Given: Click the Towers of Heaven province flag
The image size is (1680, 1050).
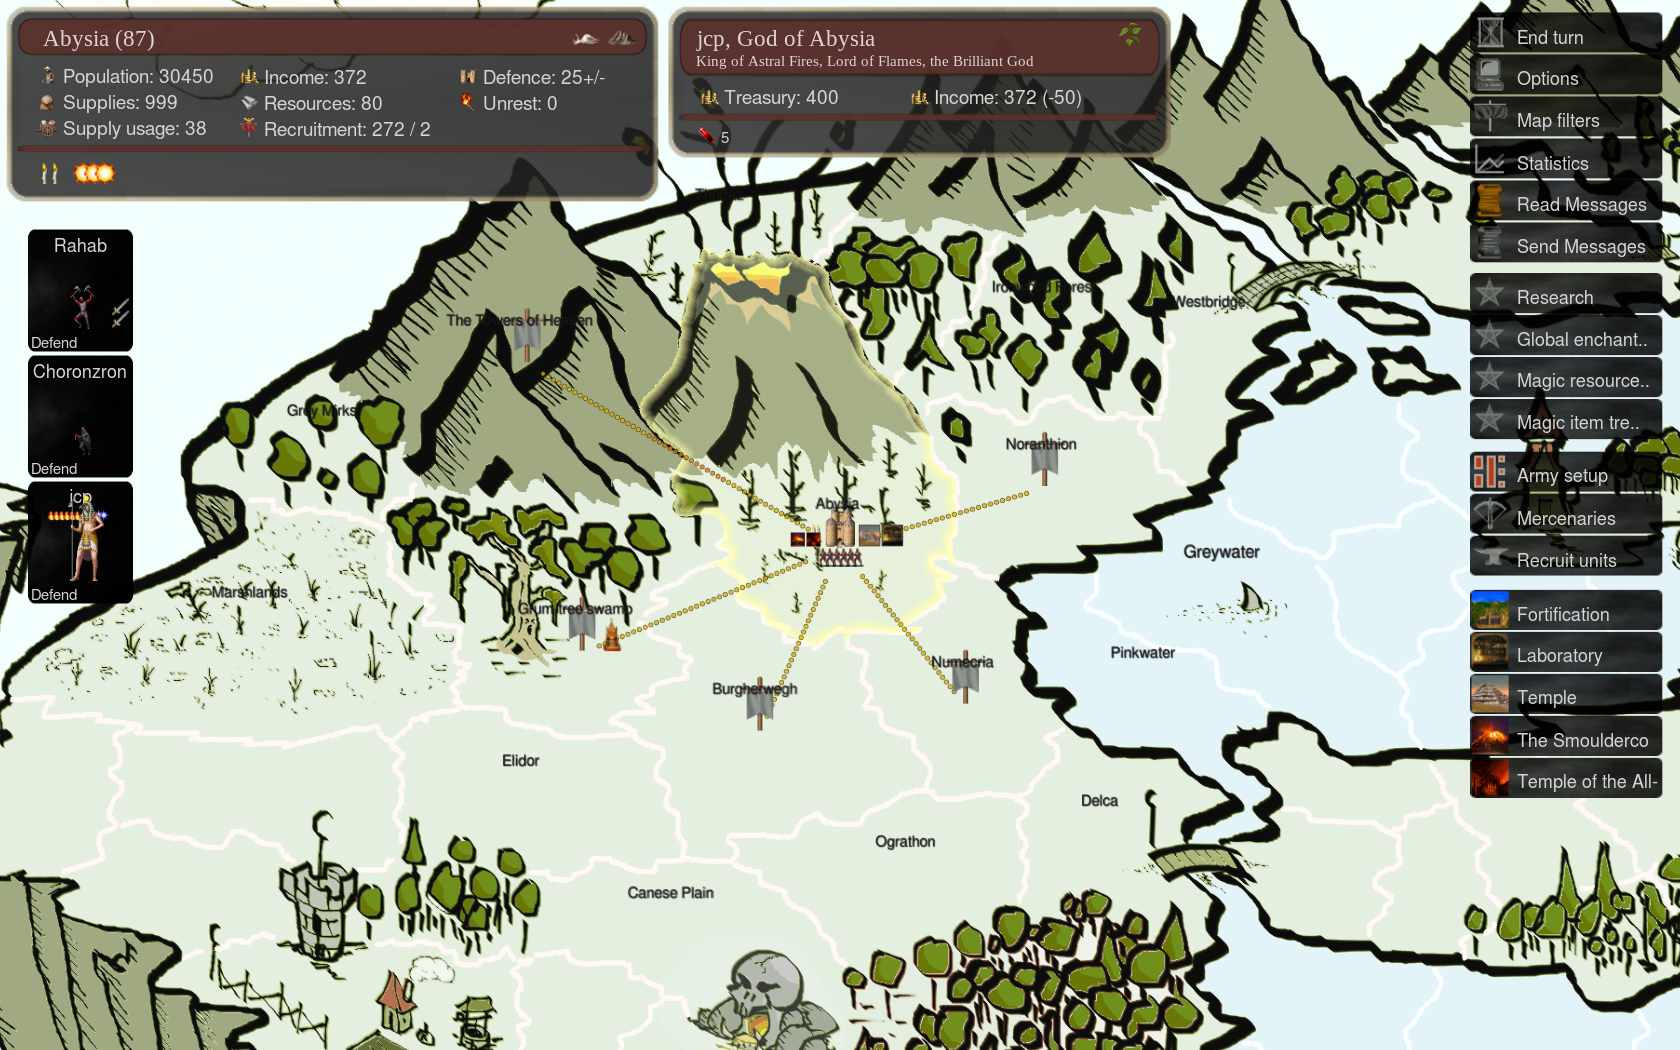Looking at the screenshot, I should (527, 338).
